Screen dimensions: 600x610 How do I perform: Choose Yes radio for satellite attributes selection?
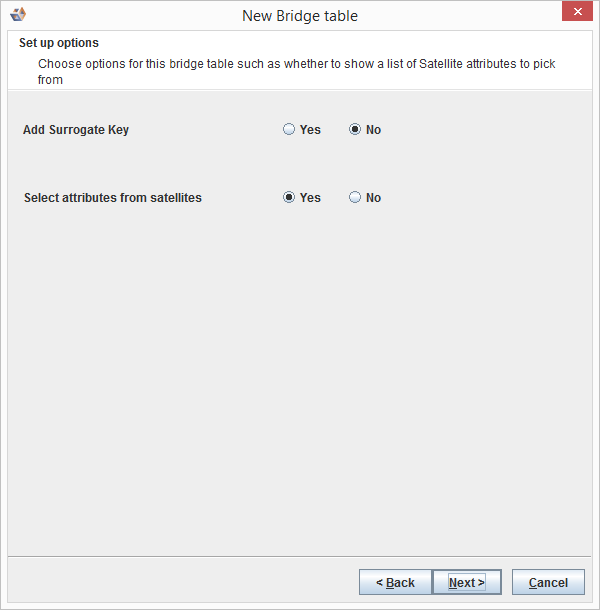[x=289, y=198]
